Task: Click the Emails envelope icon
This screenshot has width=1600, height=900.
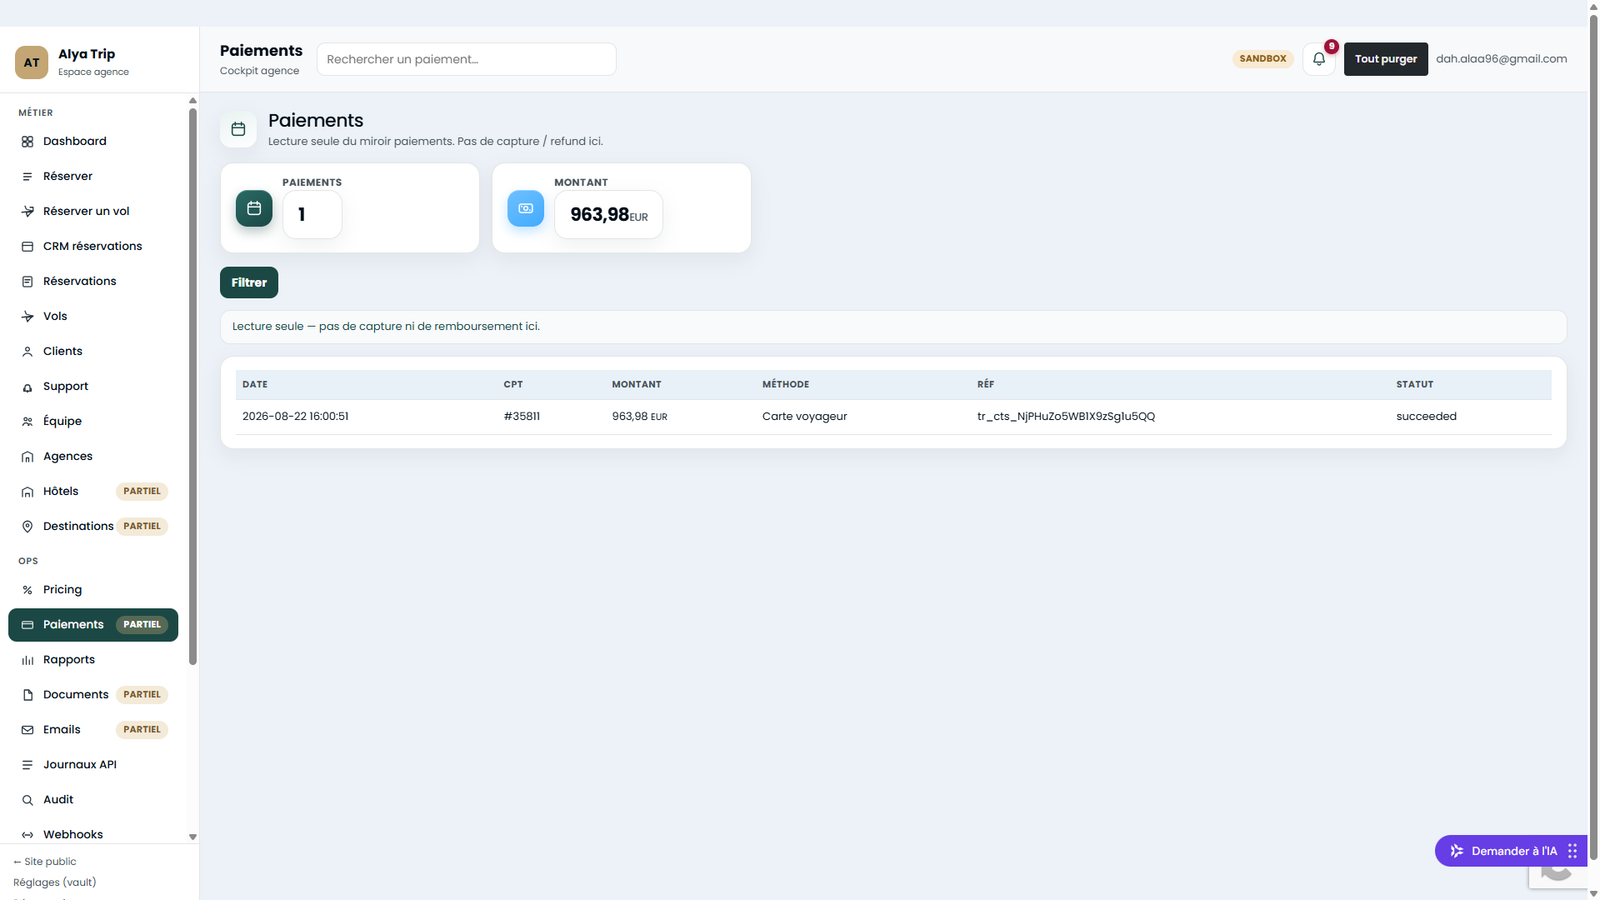Action: click(x=28, y=730)
